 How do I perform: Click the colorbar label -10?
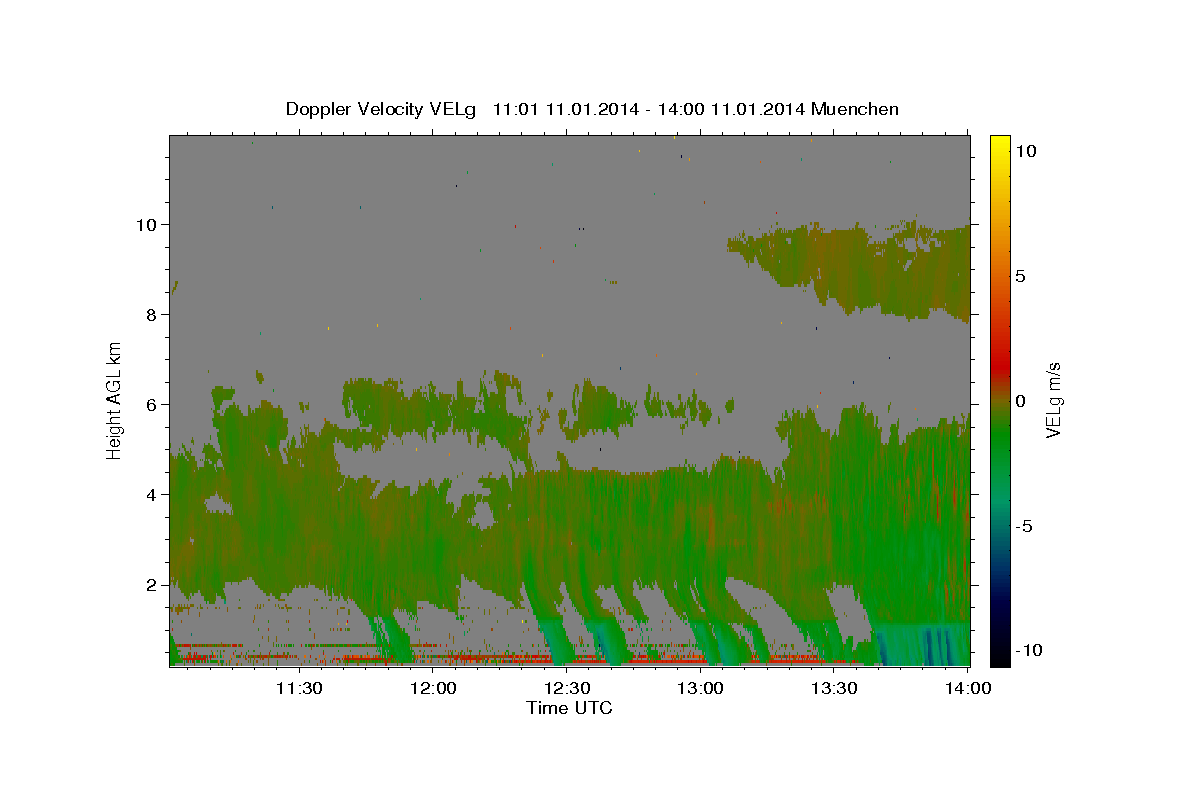click(1029, 651)
